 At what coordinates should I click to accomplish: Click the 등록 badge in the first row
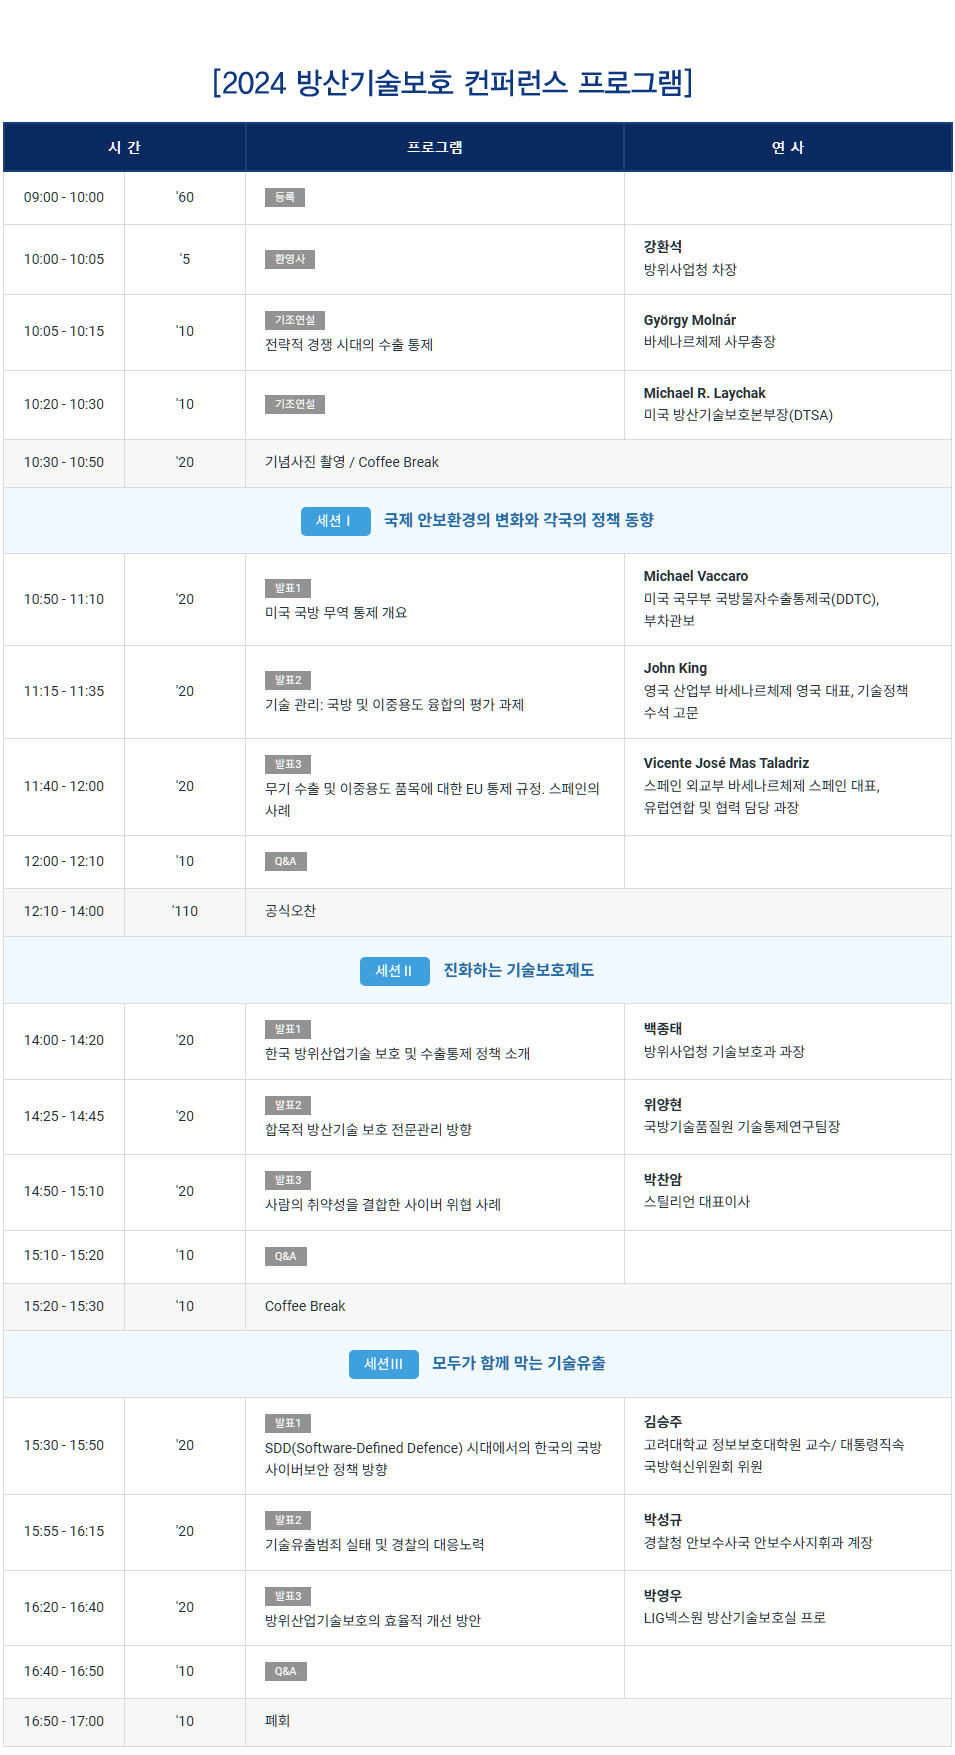pos(284,197)
